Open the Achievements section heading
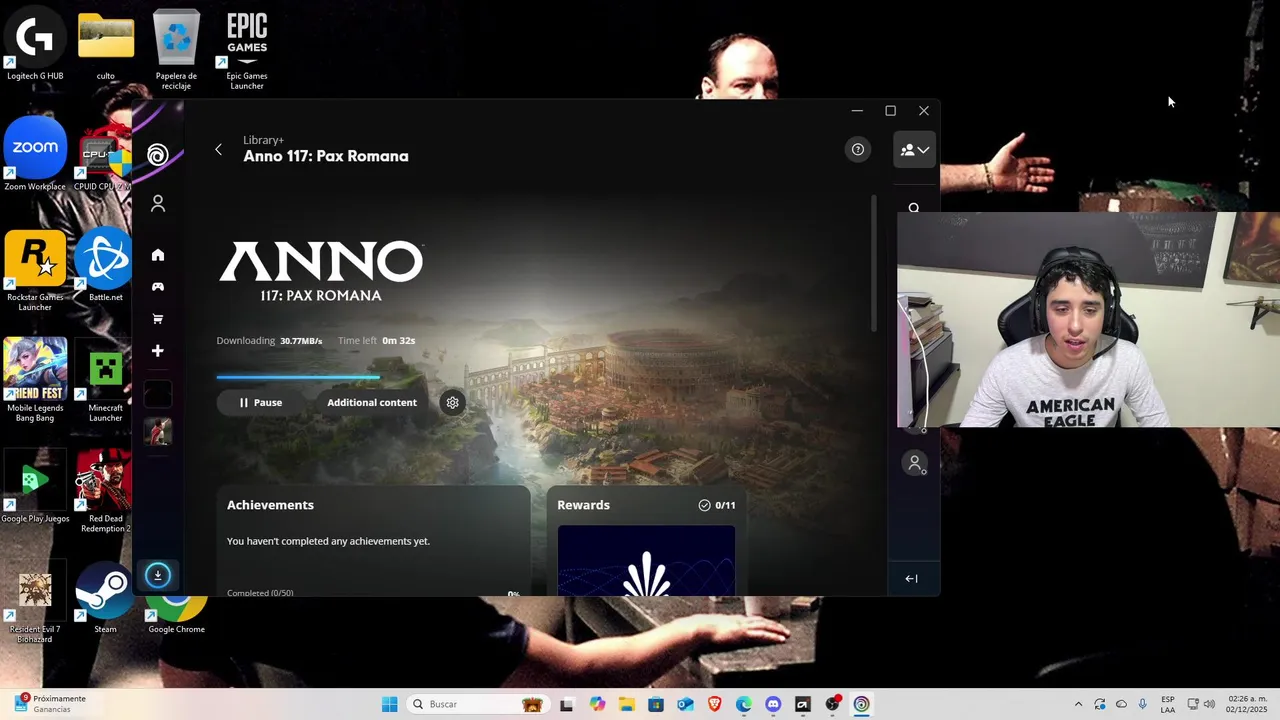1280x720 pixels. click(x=270, y=505)
